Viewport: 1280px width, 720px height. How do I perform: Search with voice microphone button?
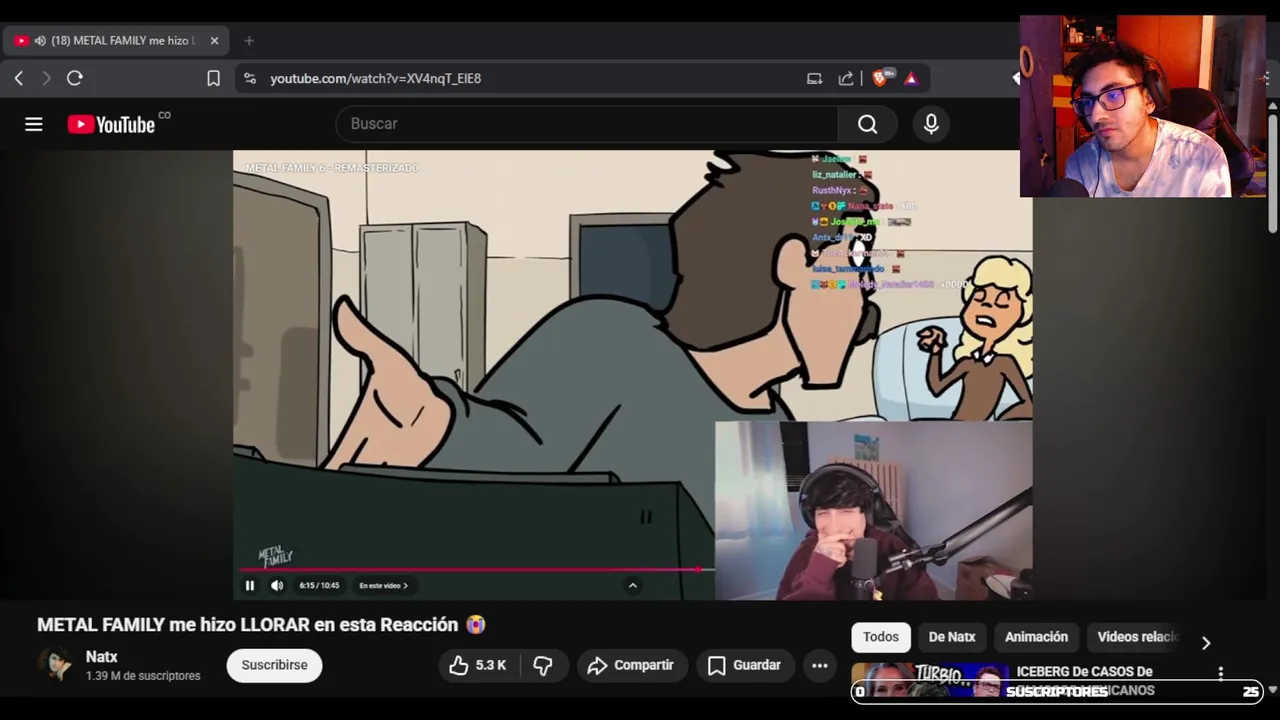[x=931, y=124]
